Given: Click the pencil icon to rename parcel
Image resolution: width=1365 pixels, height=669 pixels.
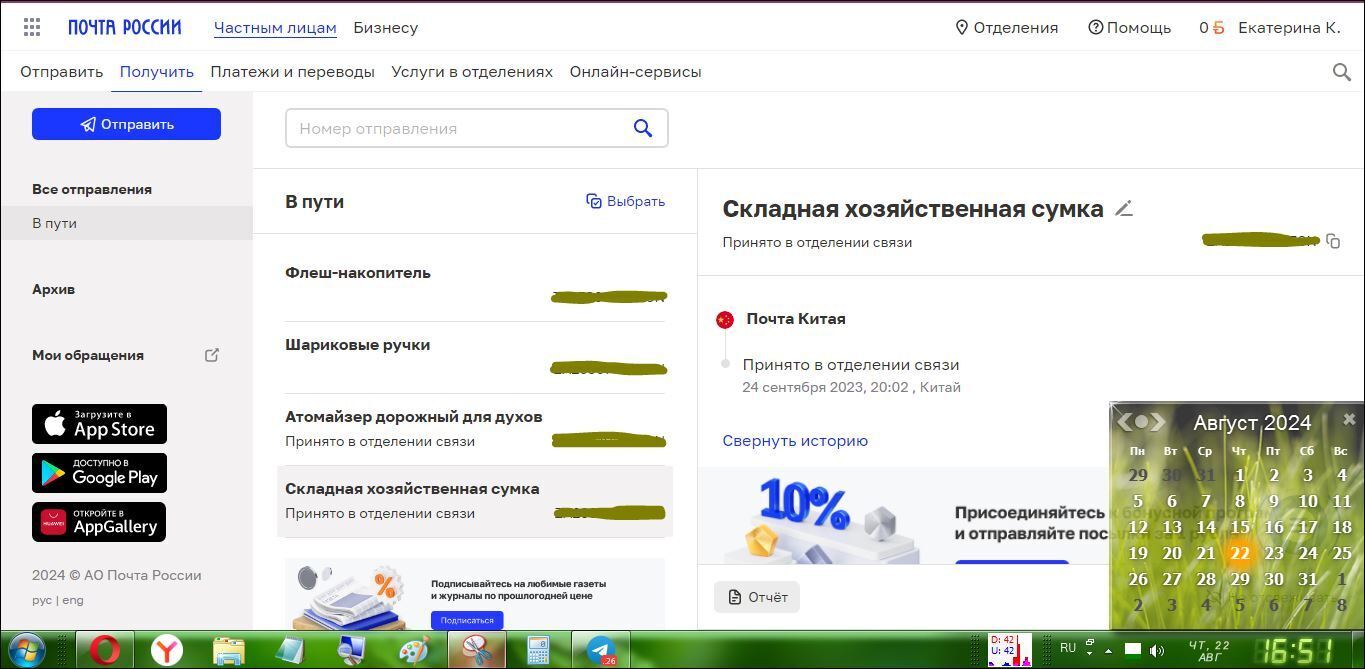Looking at the screenshot, I should click(x=1124, y=209).
